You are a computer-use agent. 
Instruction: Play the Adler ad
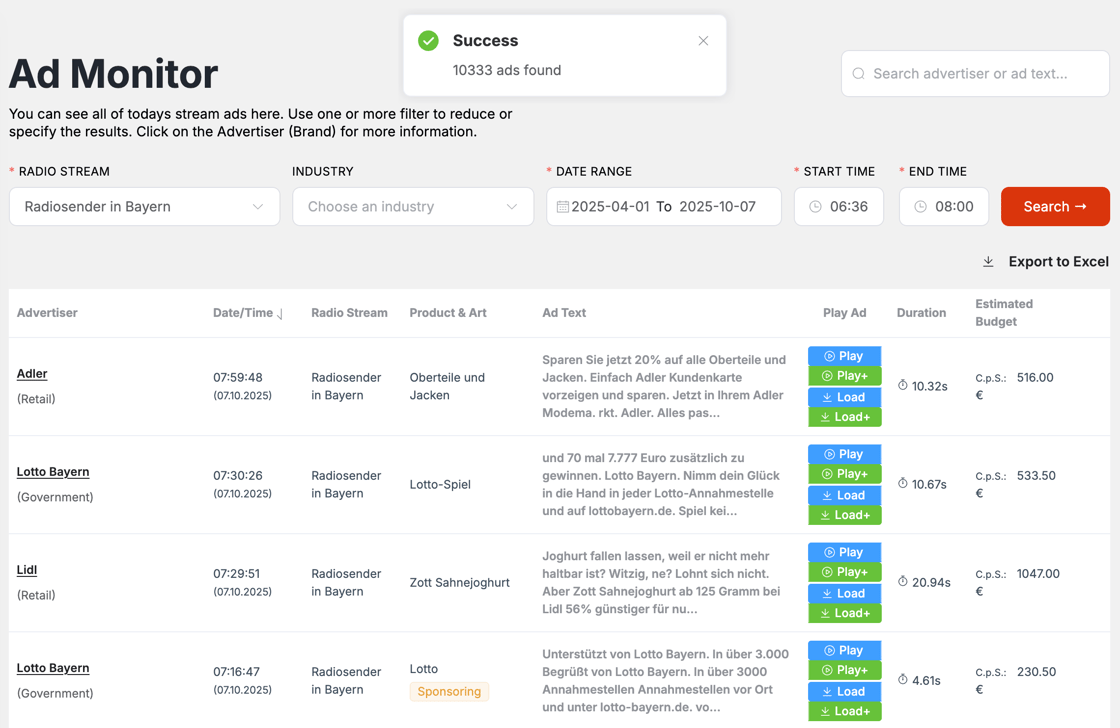coord(844,356)
